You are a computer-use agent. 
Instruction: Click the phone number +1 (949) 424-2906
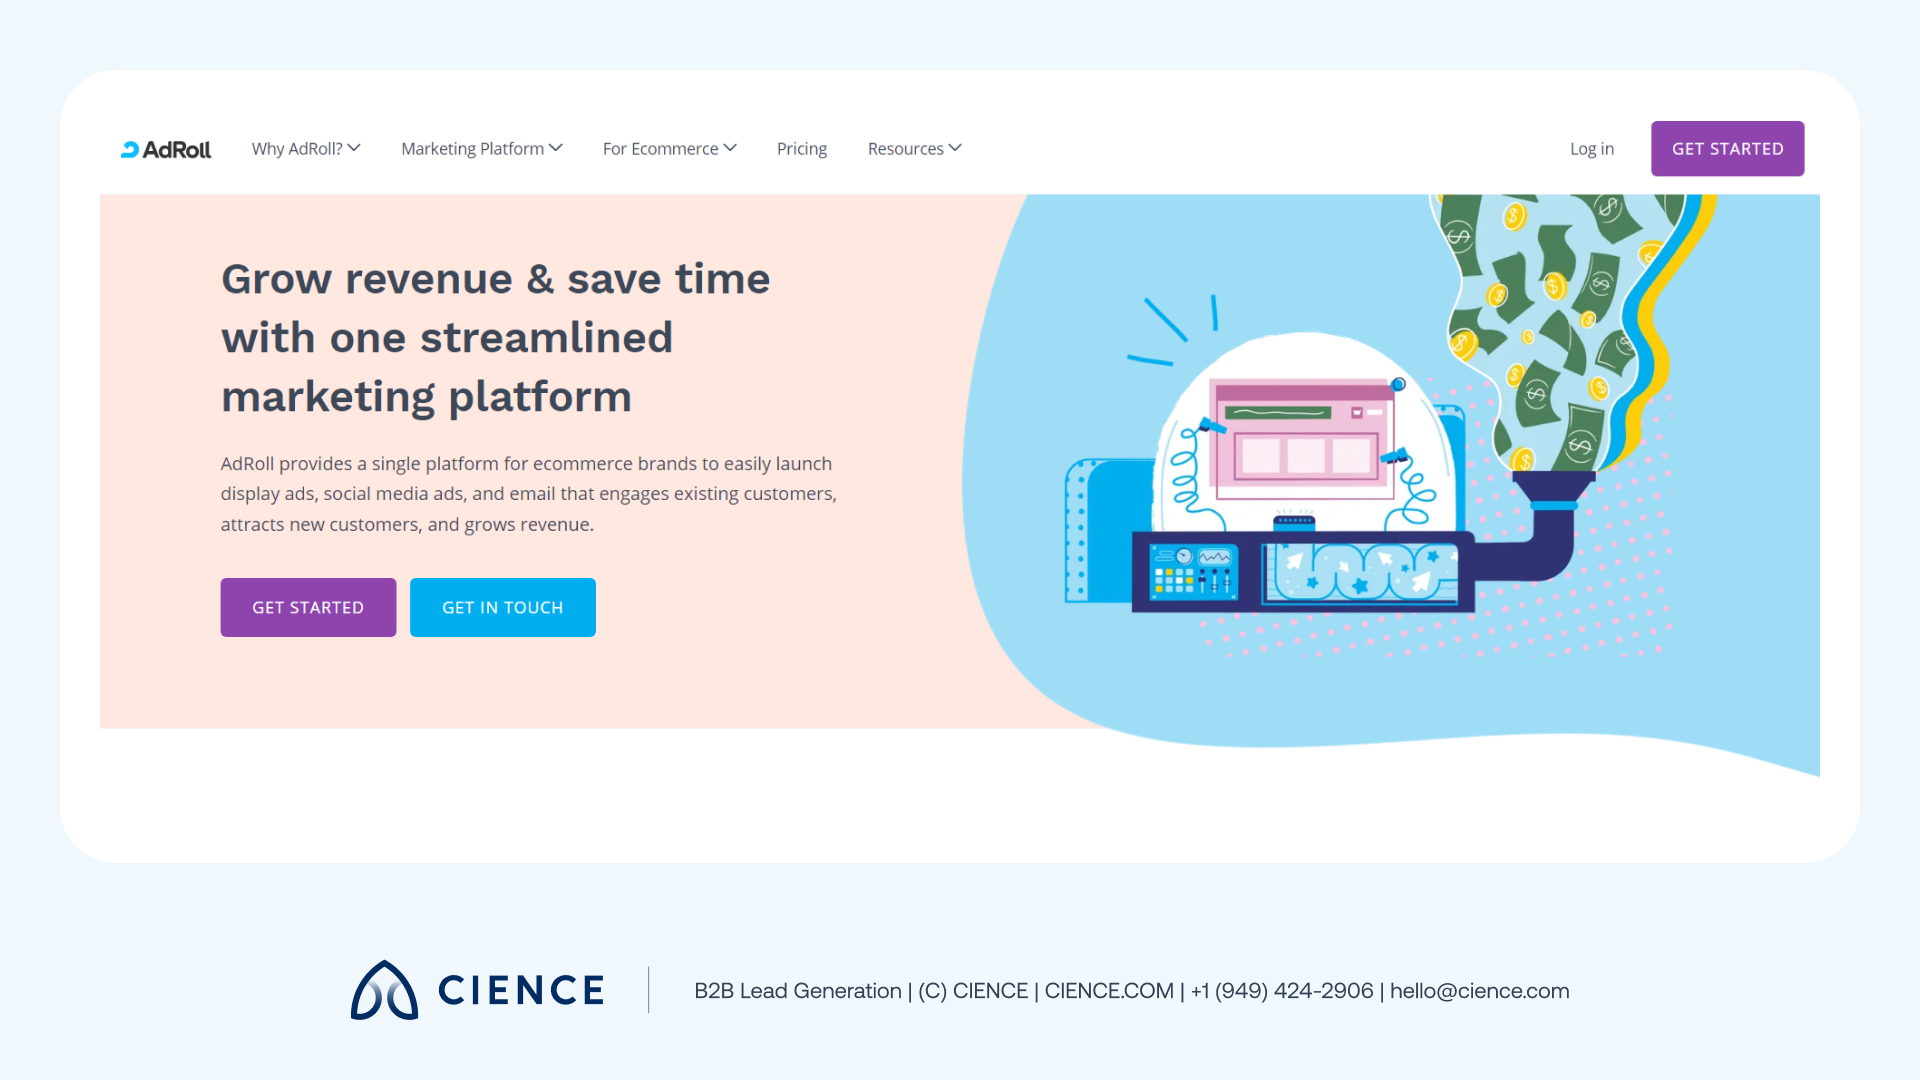pyautogui.click(x=1282, y=990)
